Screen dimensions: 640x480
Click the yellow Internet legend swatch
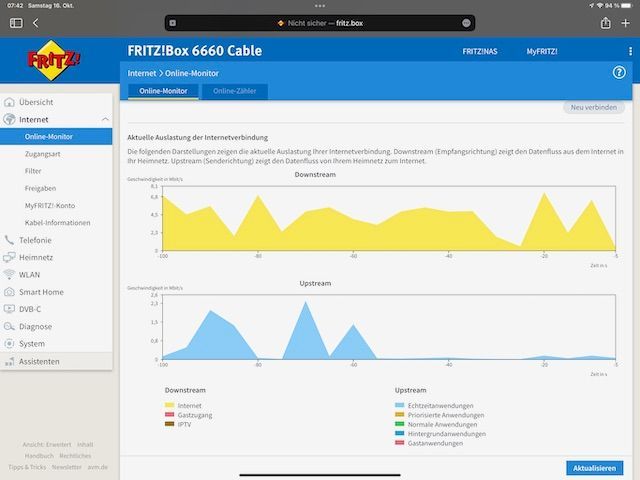[169, 405]
